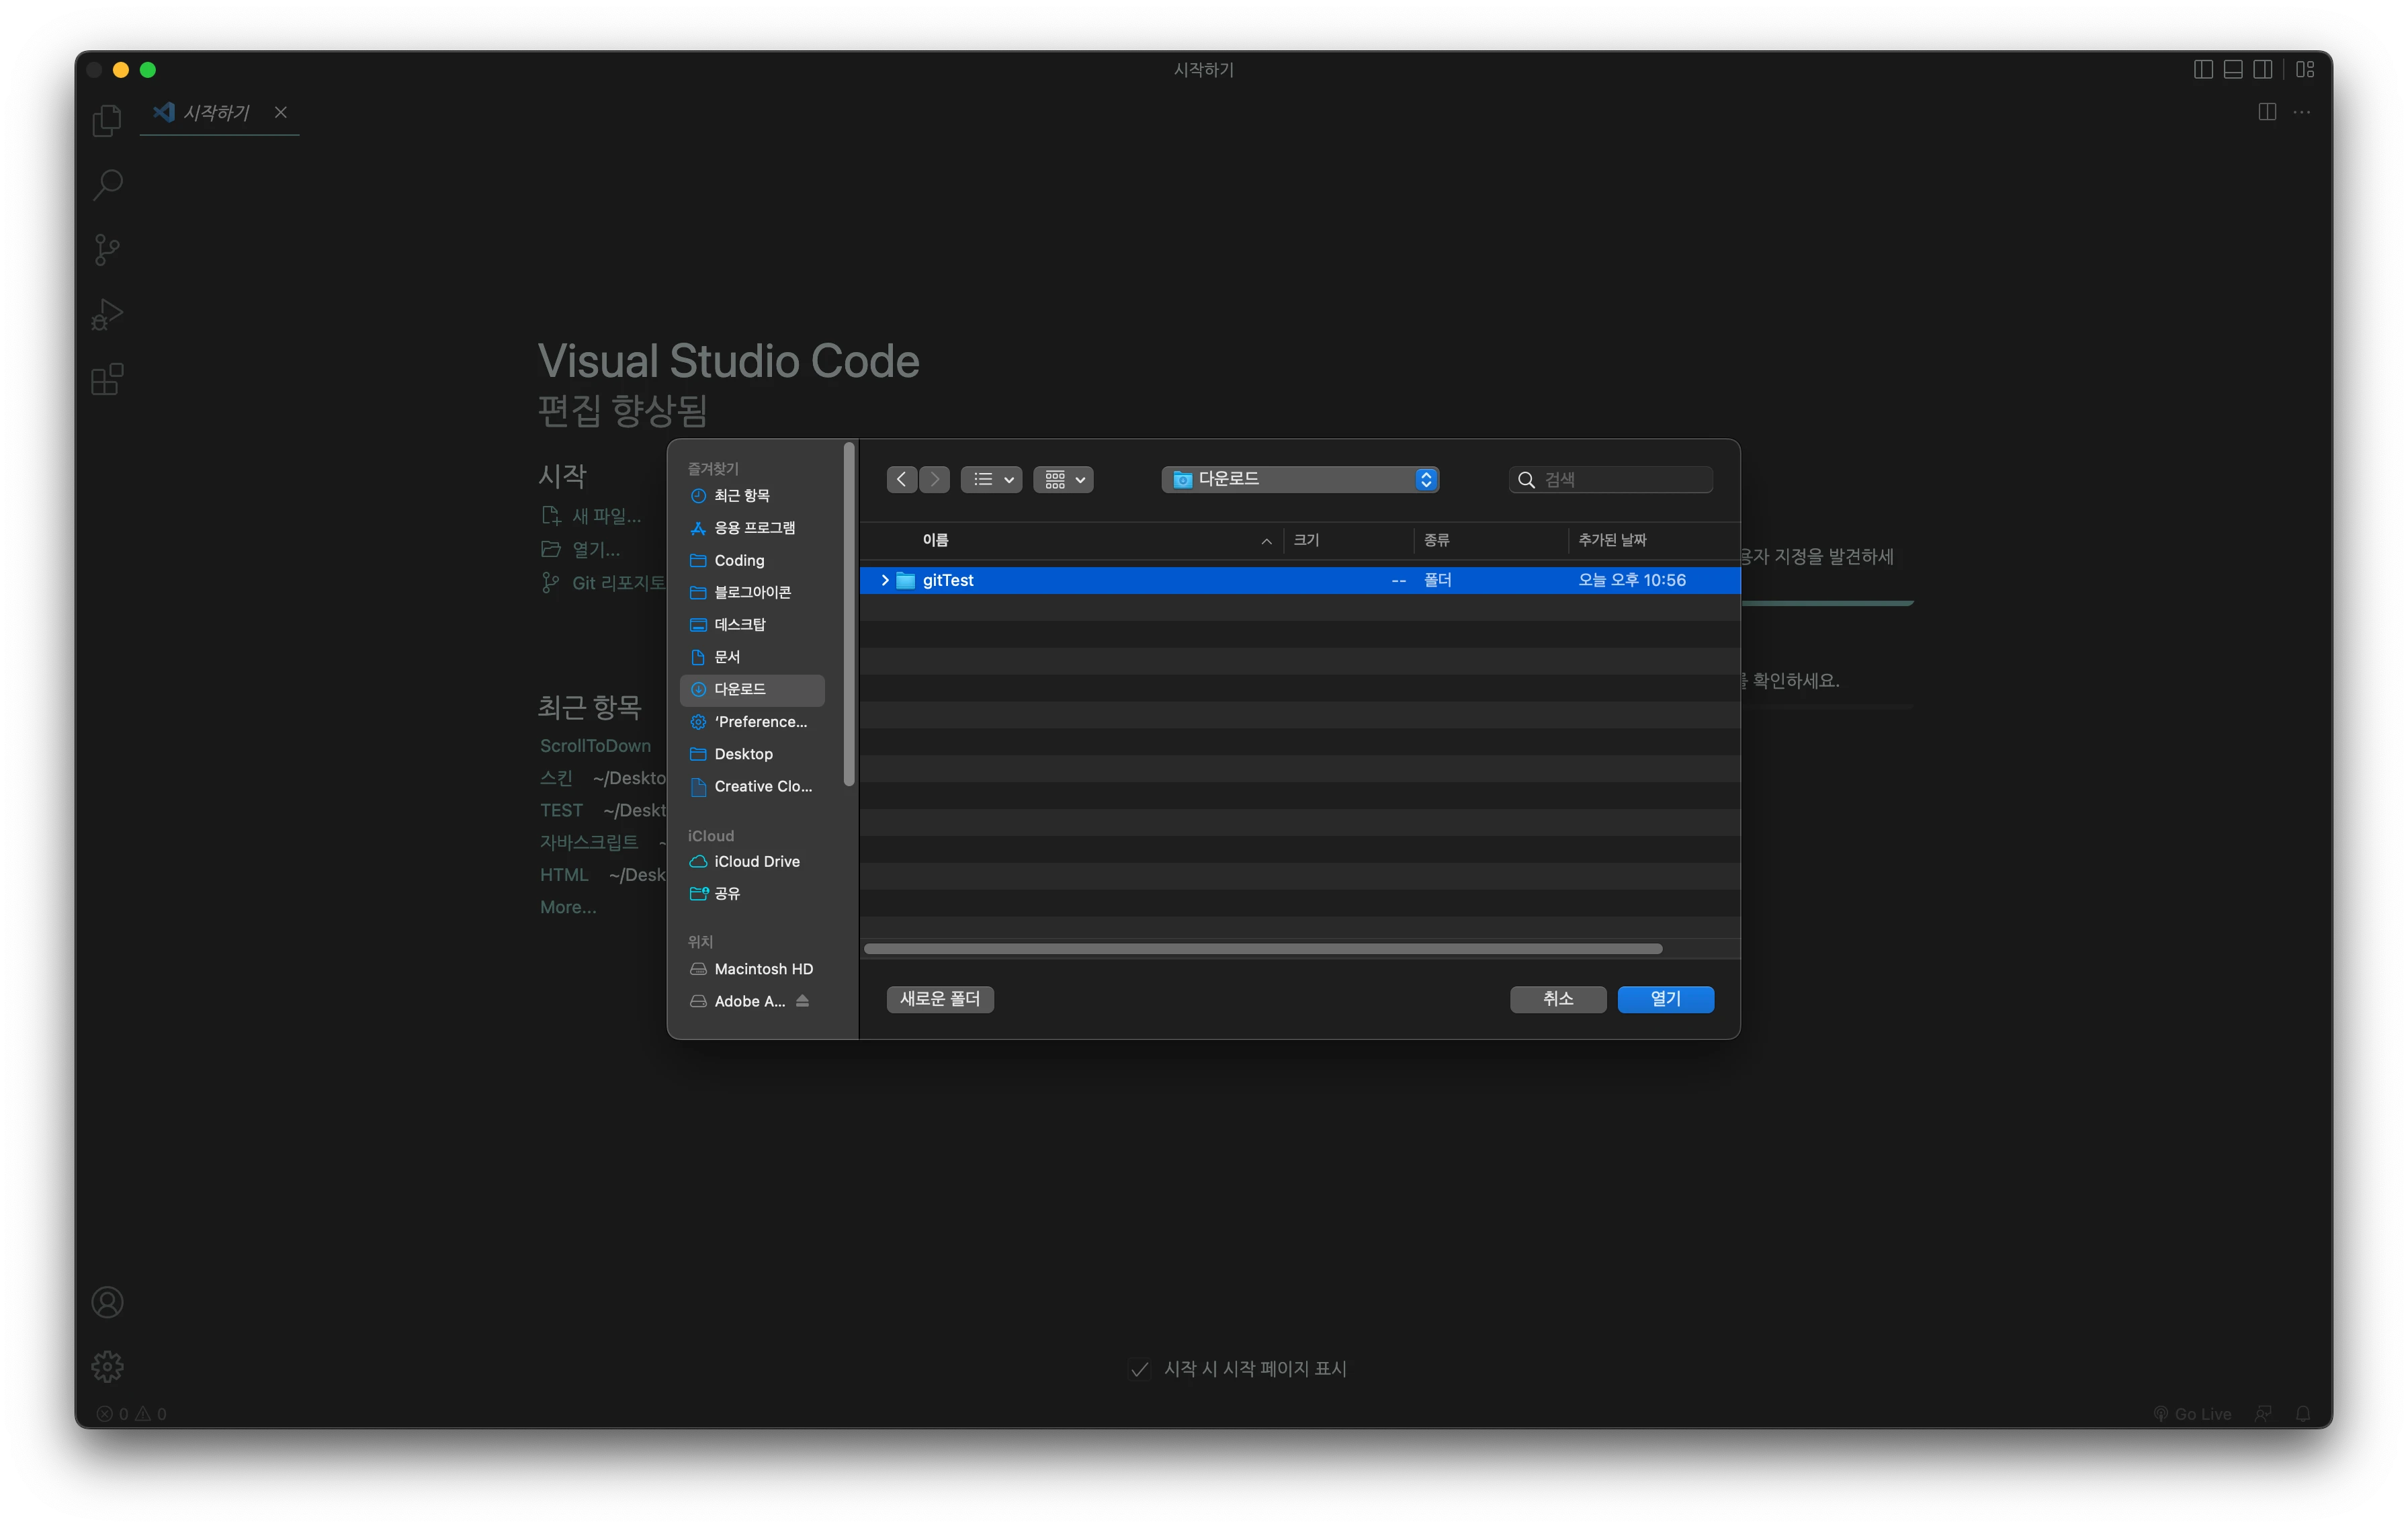Expand the gitTest folder disclosure arrow
This screenshot has height=1528, width=2408.
click(x=884, y=580)
